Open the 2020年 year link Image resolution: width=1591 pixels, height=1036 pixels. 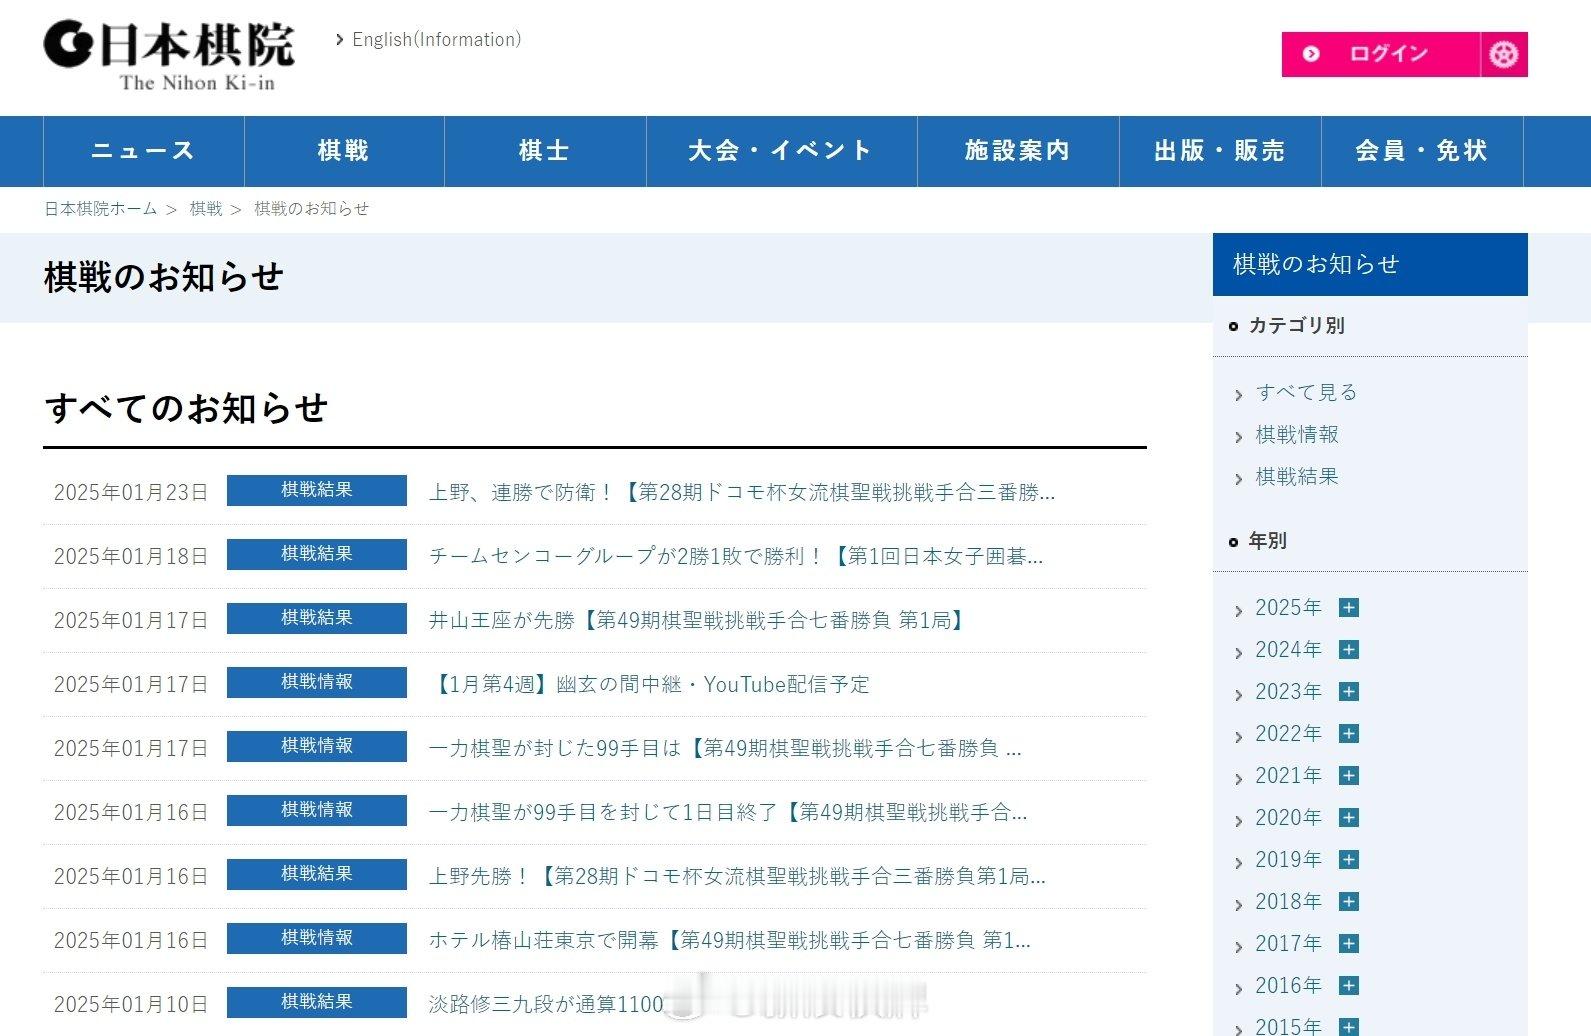click(1288, 818)
